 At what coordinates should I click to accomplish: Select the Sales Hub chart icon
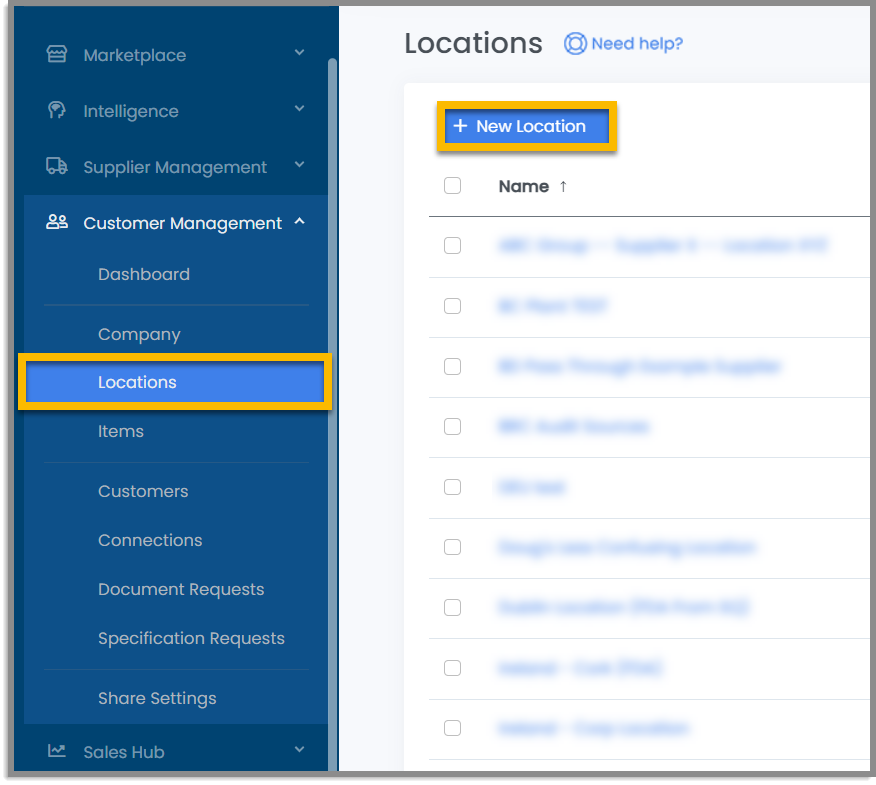click(57, 750)
